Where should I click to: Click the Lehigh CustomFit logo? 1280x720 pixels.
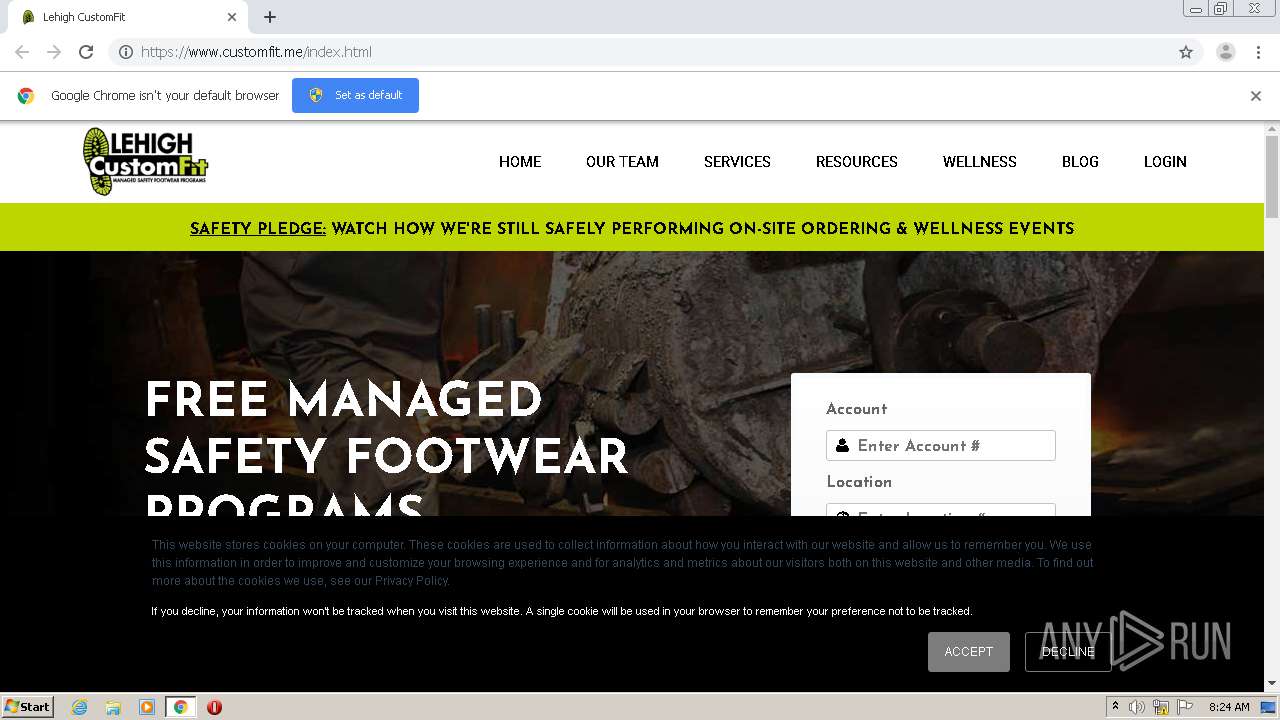click(x=146, y=161)
